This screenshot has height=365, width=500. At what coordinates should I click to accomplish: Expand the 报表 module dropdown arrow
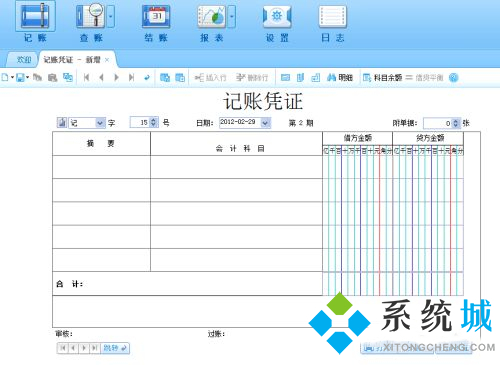pyautogui.click(x=232, y=16)
